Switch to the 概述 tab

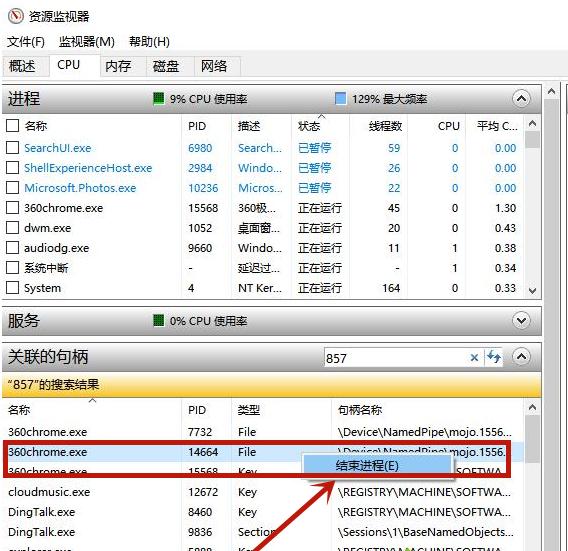click(x=25, y=66)
